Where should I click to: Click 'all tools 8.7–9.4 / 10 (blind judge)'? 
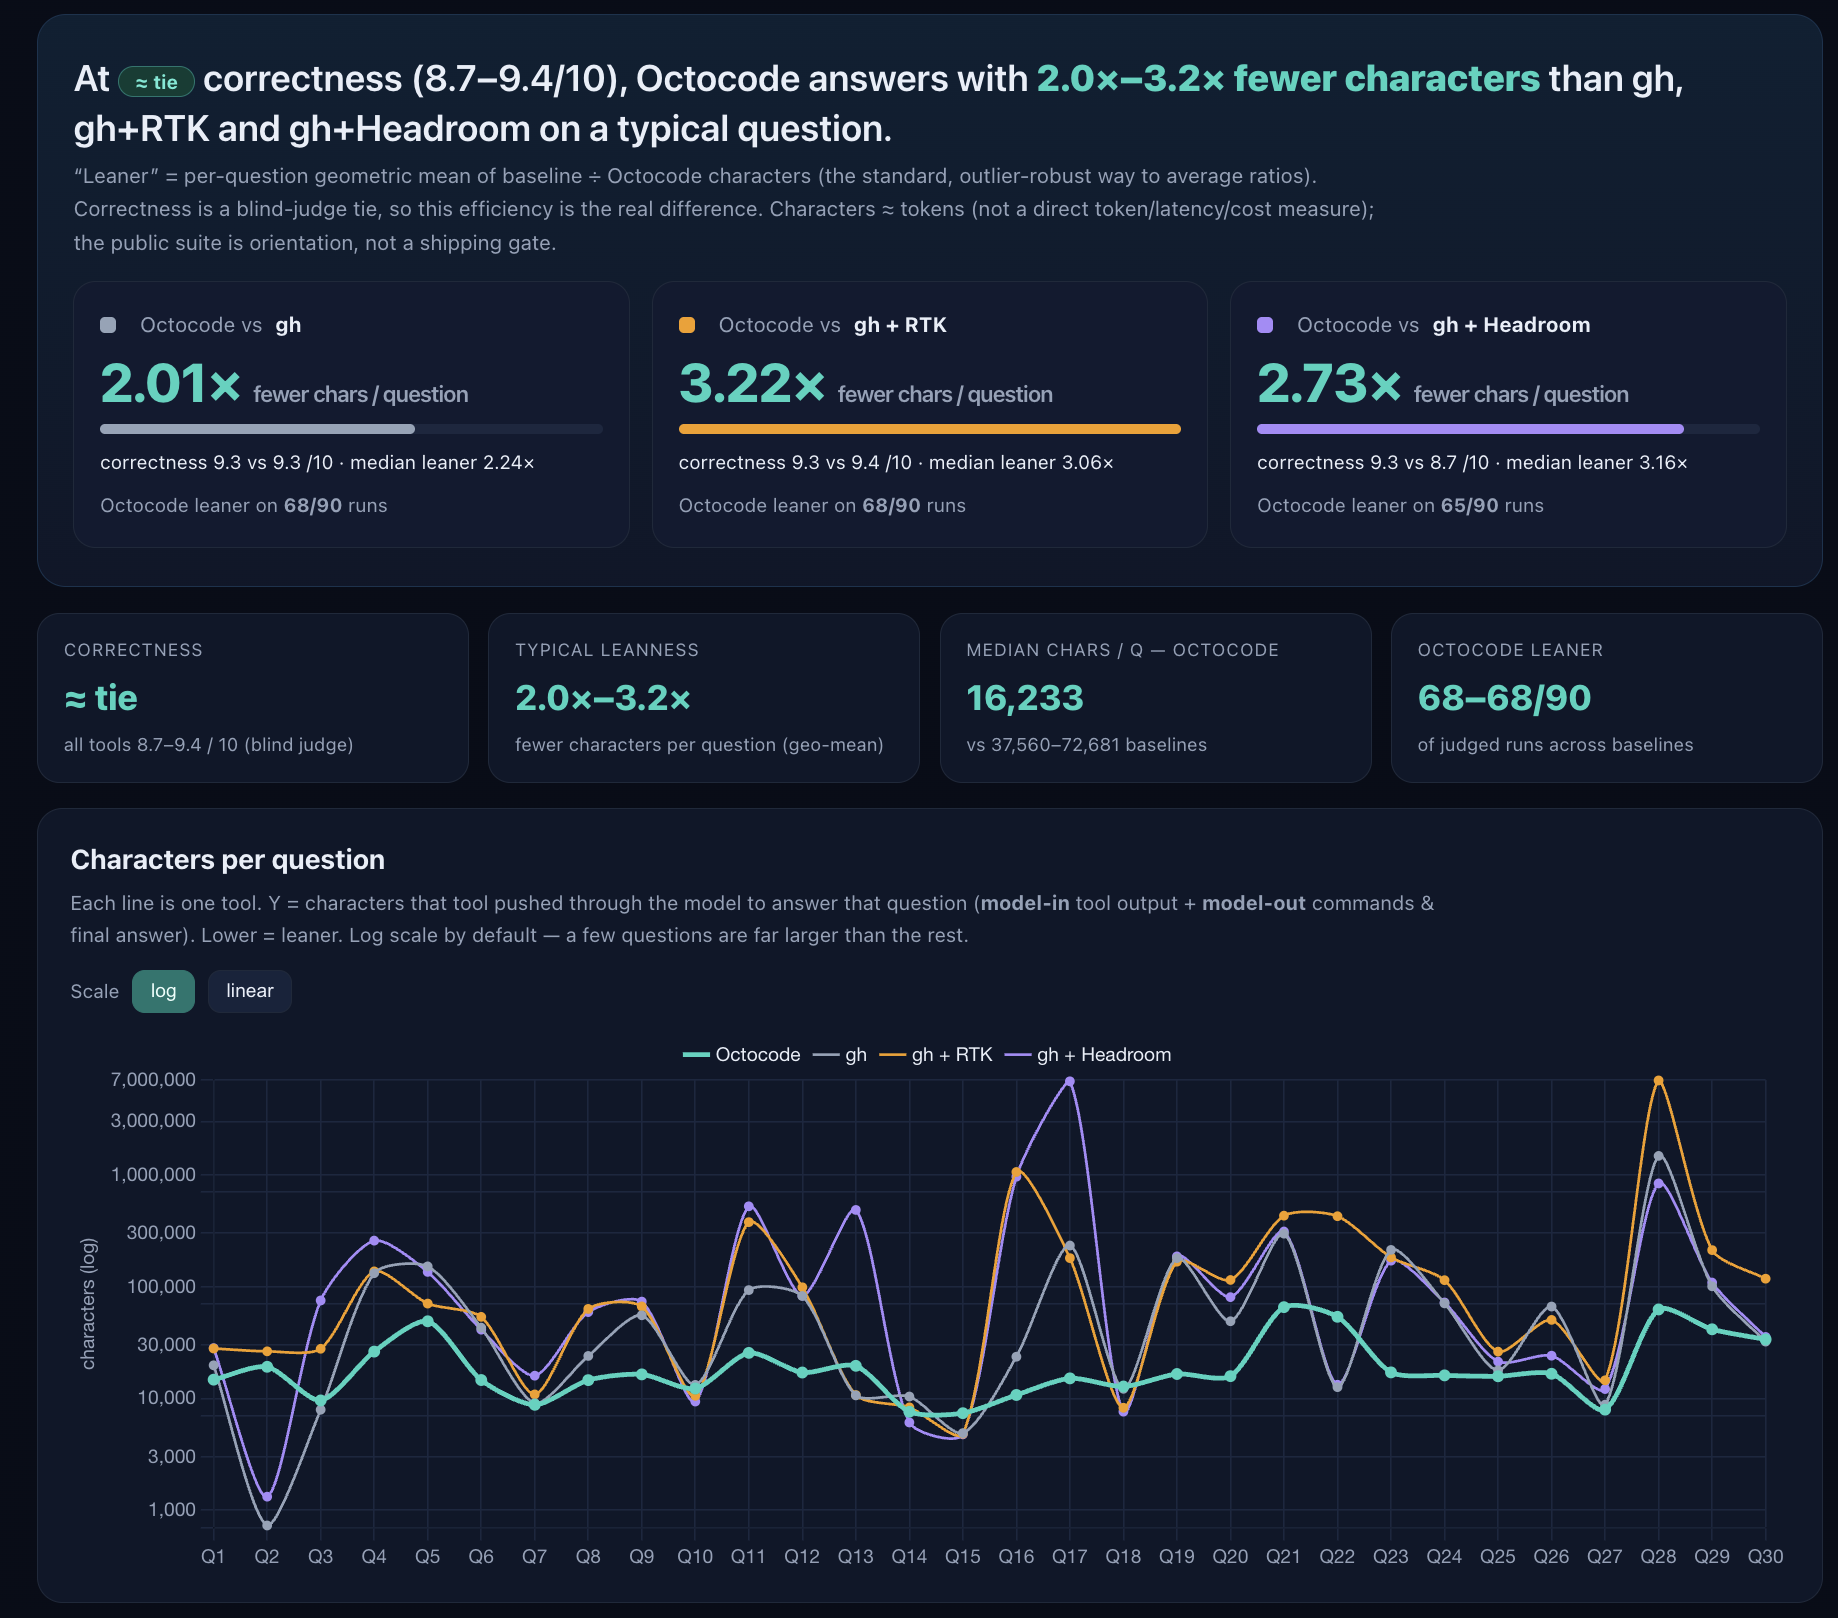[x=208, y=745]
